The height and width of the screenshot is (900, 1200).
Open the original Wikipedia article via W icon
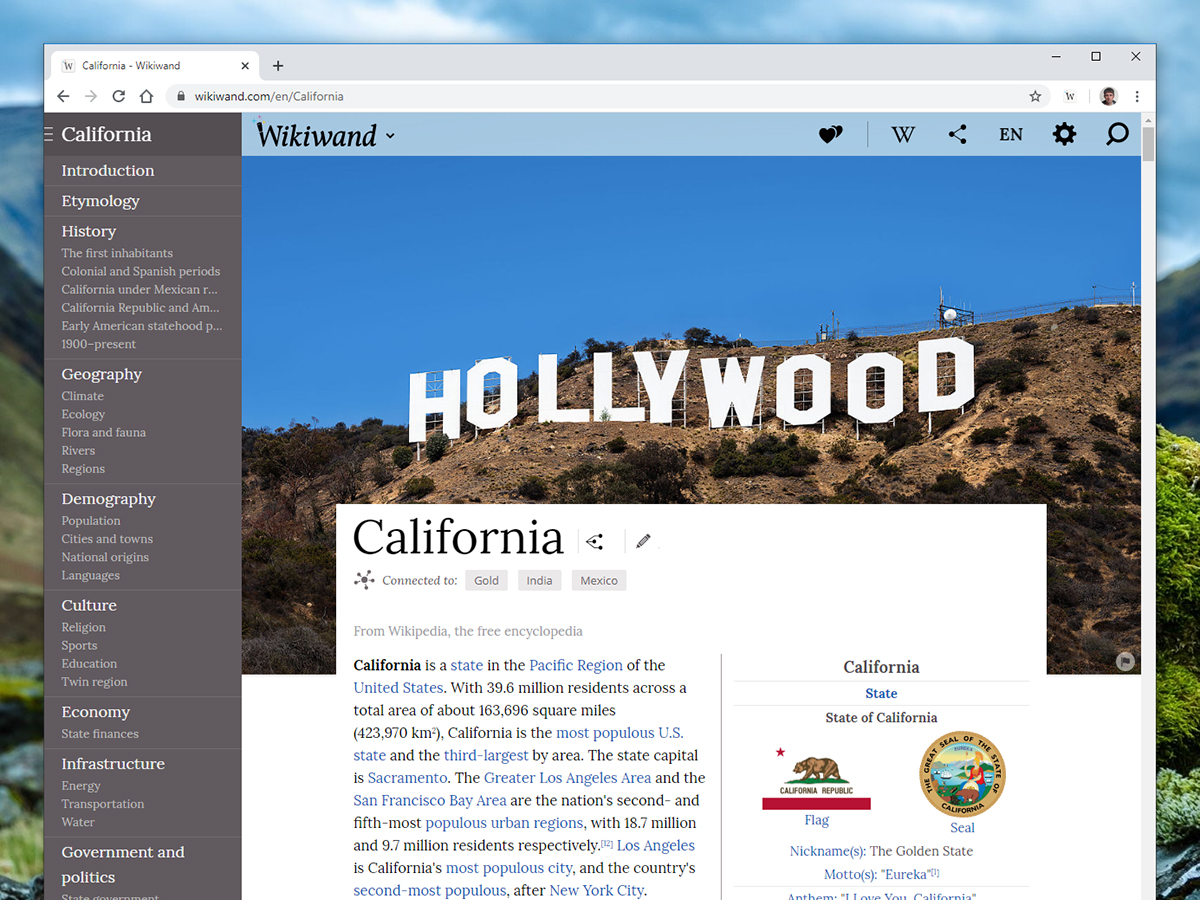[x=903, y=133]
